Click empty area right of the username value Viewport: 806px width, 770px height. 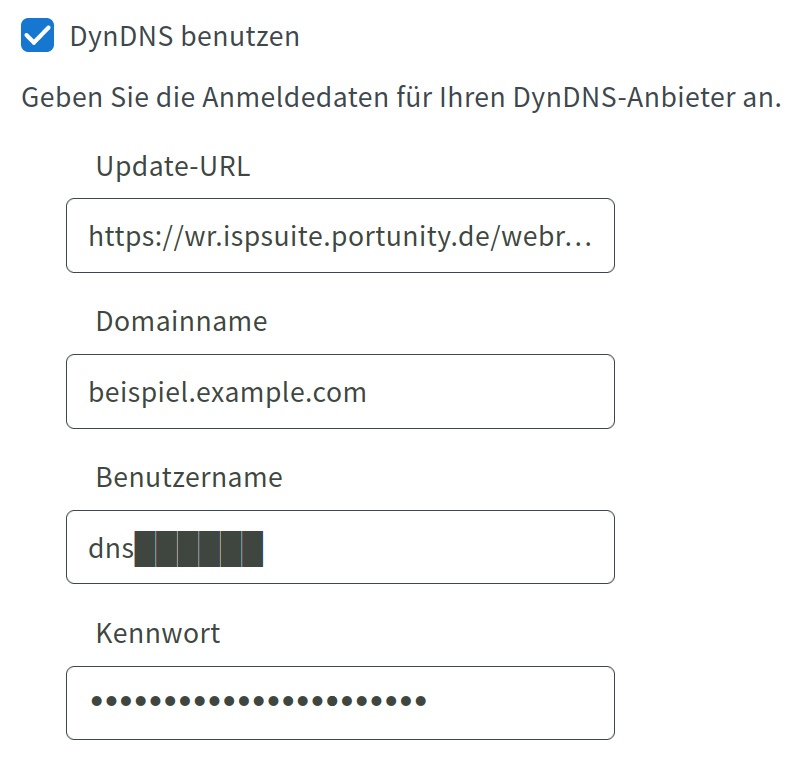pos(440,548)
